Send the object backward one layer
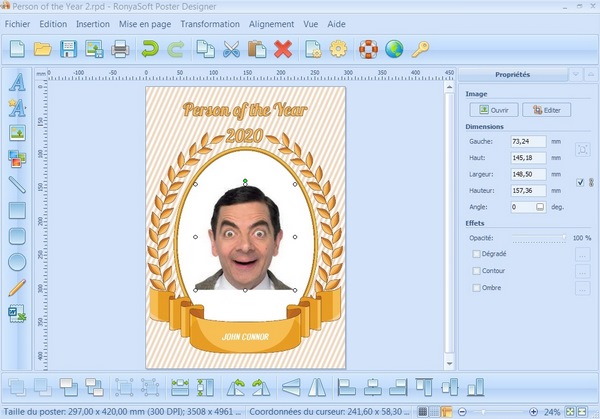The image size is (600, 419). click(x=68, y=387)
